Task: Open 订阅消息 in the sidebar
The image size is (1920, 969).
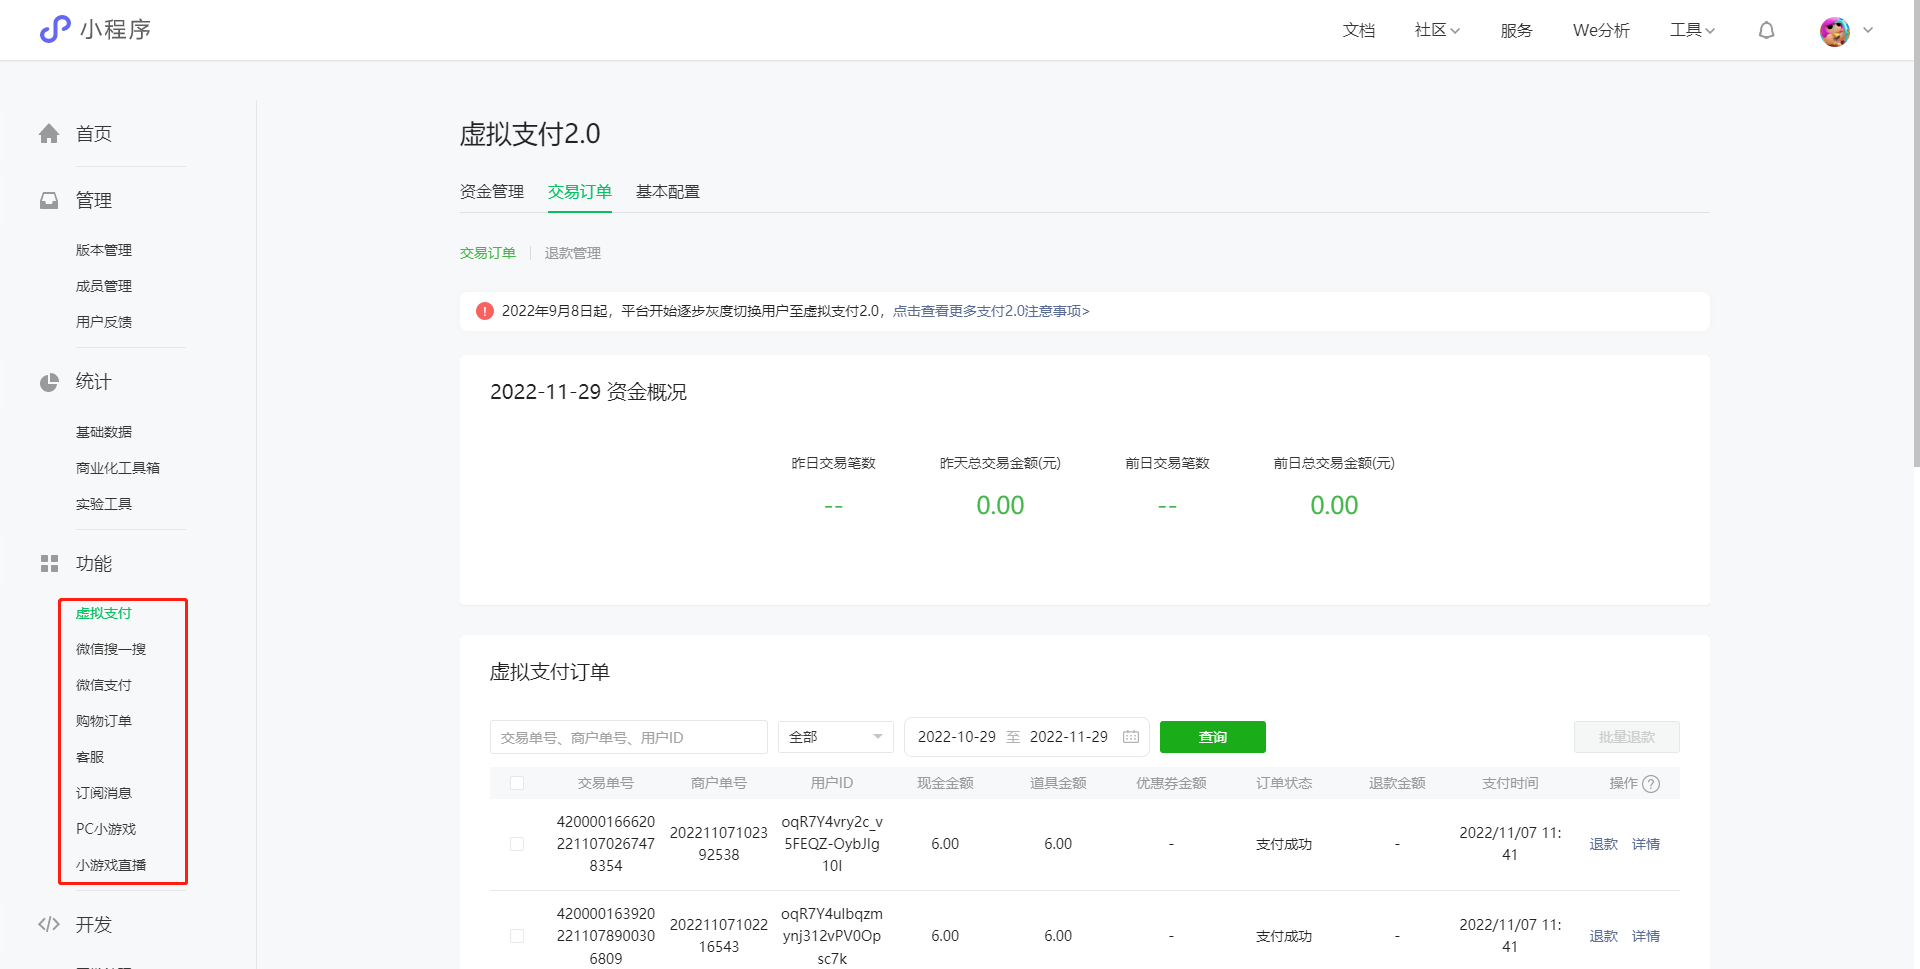Action: [x=104, y=793]
